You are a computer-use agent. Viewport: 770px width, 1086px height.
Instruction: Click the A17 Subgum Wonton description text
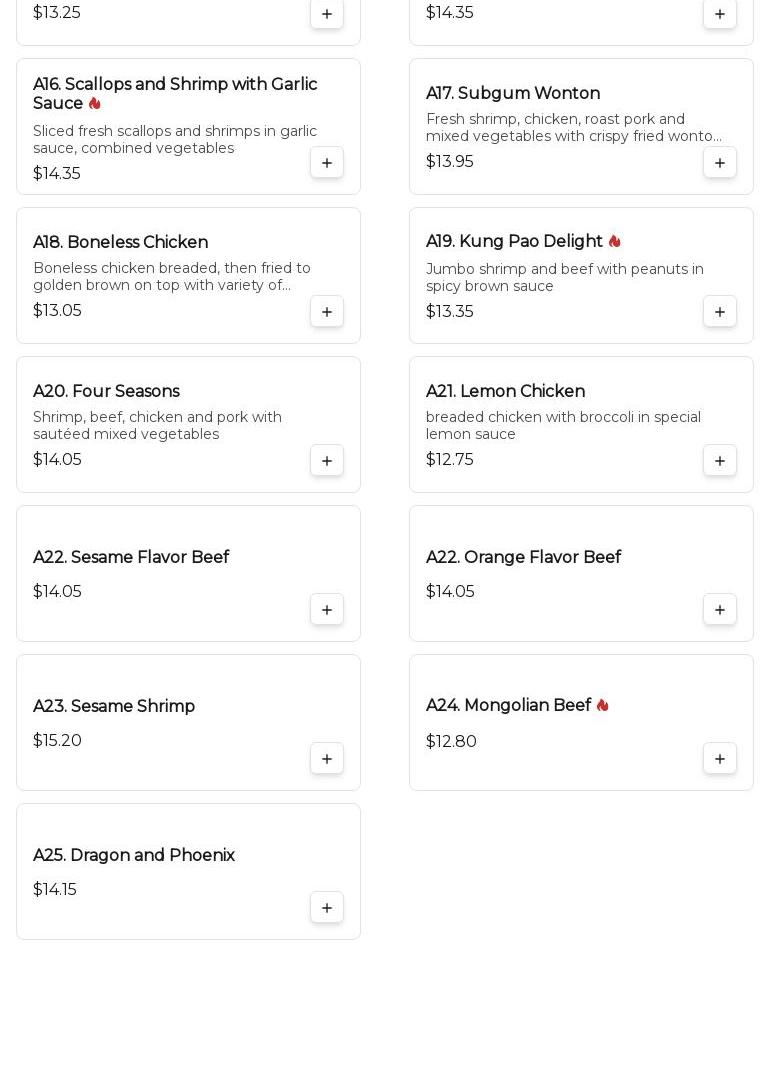573,128
